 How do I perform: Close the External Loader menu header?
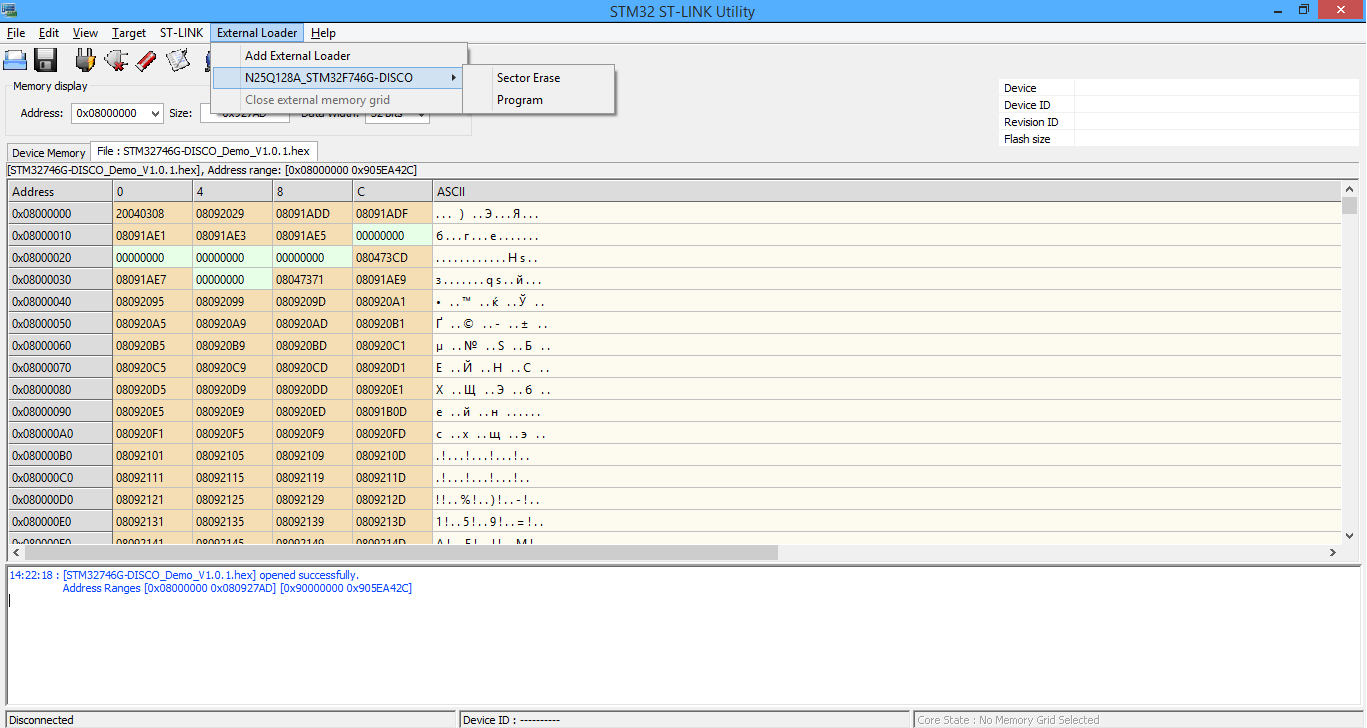[x=257, y=33]
